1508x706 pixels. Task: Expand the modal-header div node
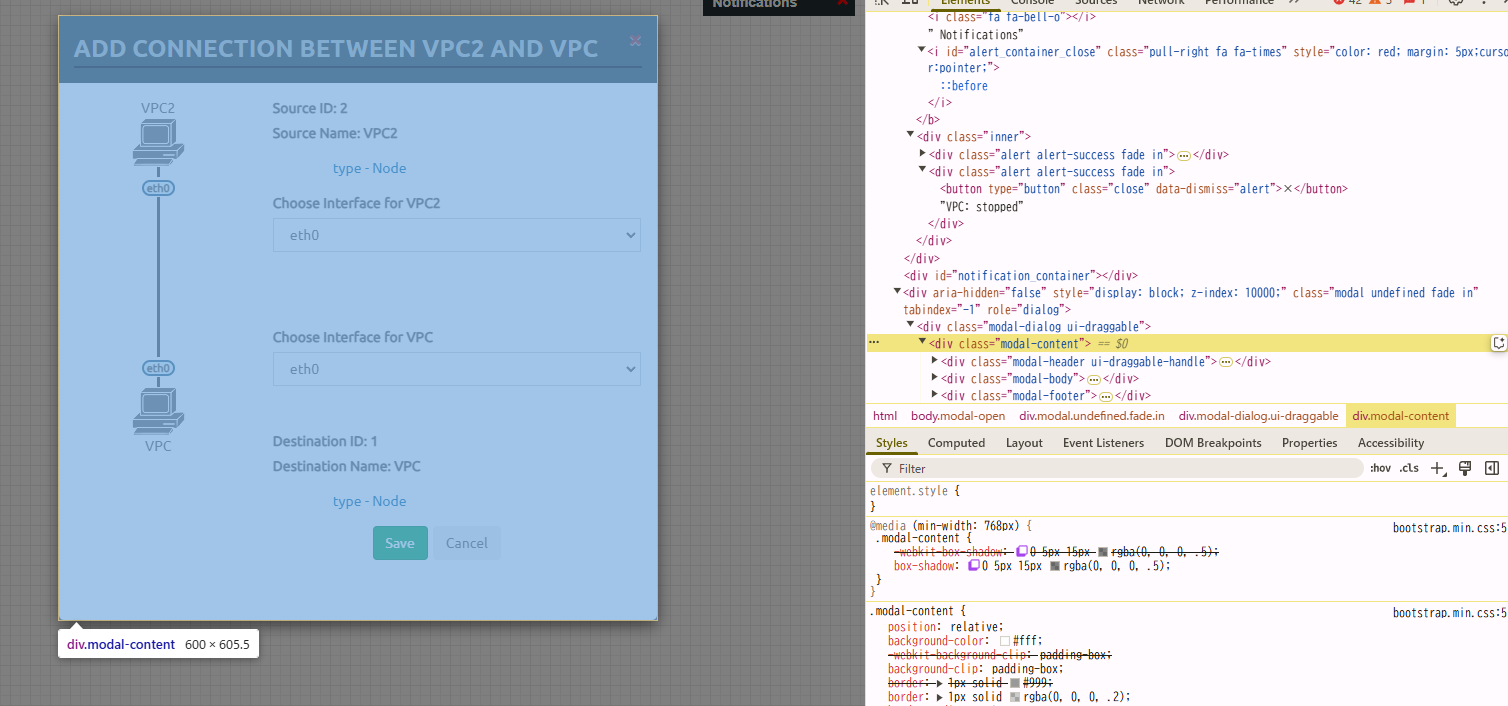[934, 361]
